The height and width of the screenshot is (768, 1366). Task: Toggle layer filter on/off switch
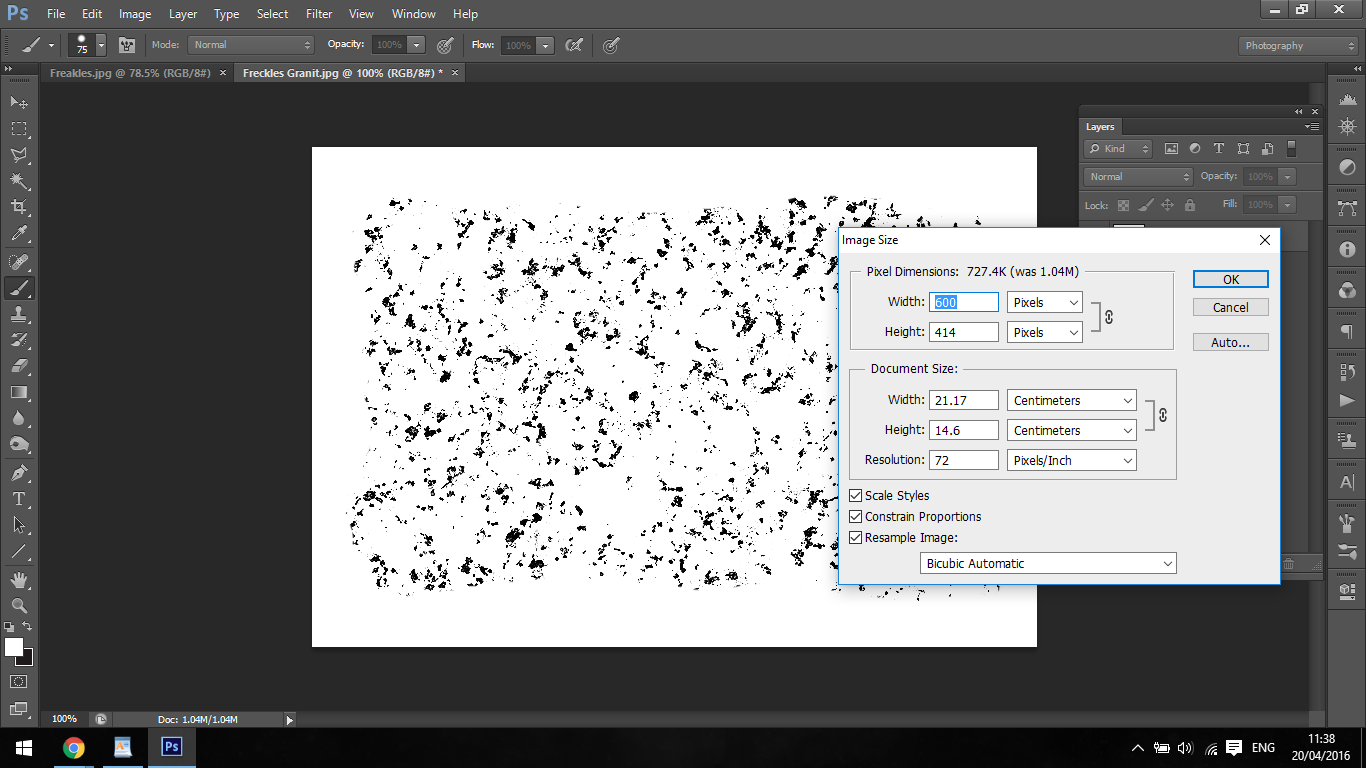click(1291, 149)
